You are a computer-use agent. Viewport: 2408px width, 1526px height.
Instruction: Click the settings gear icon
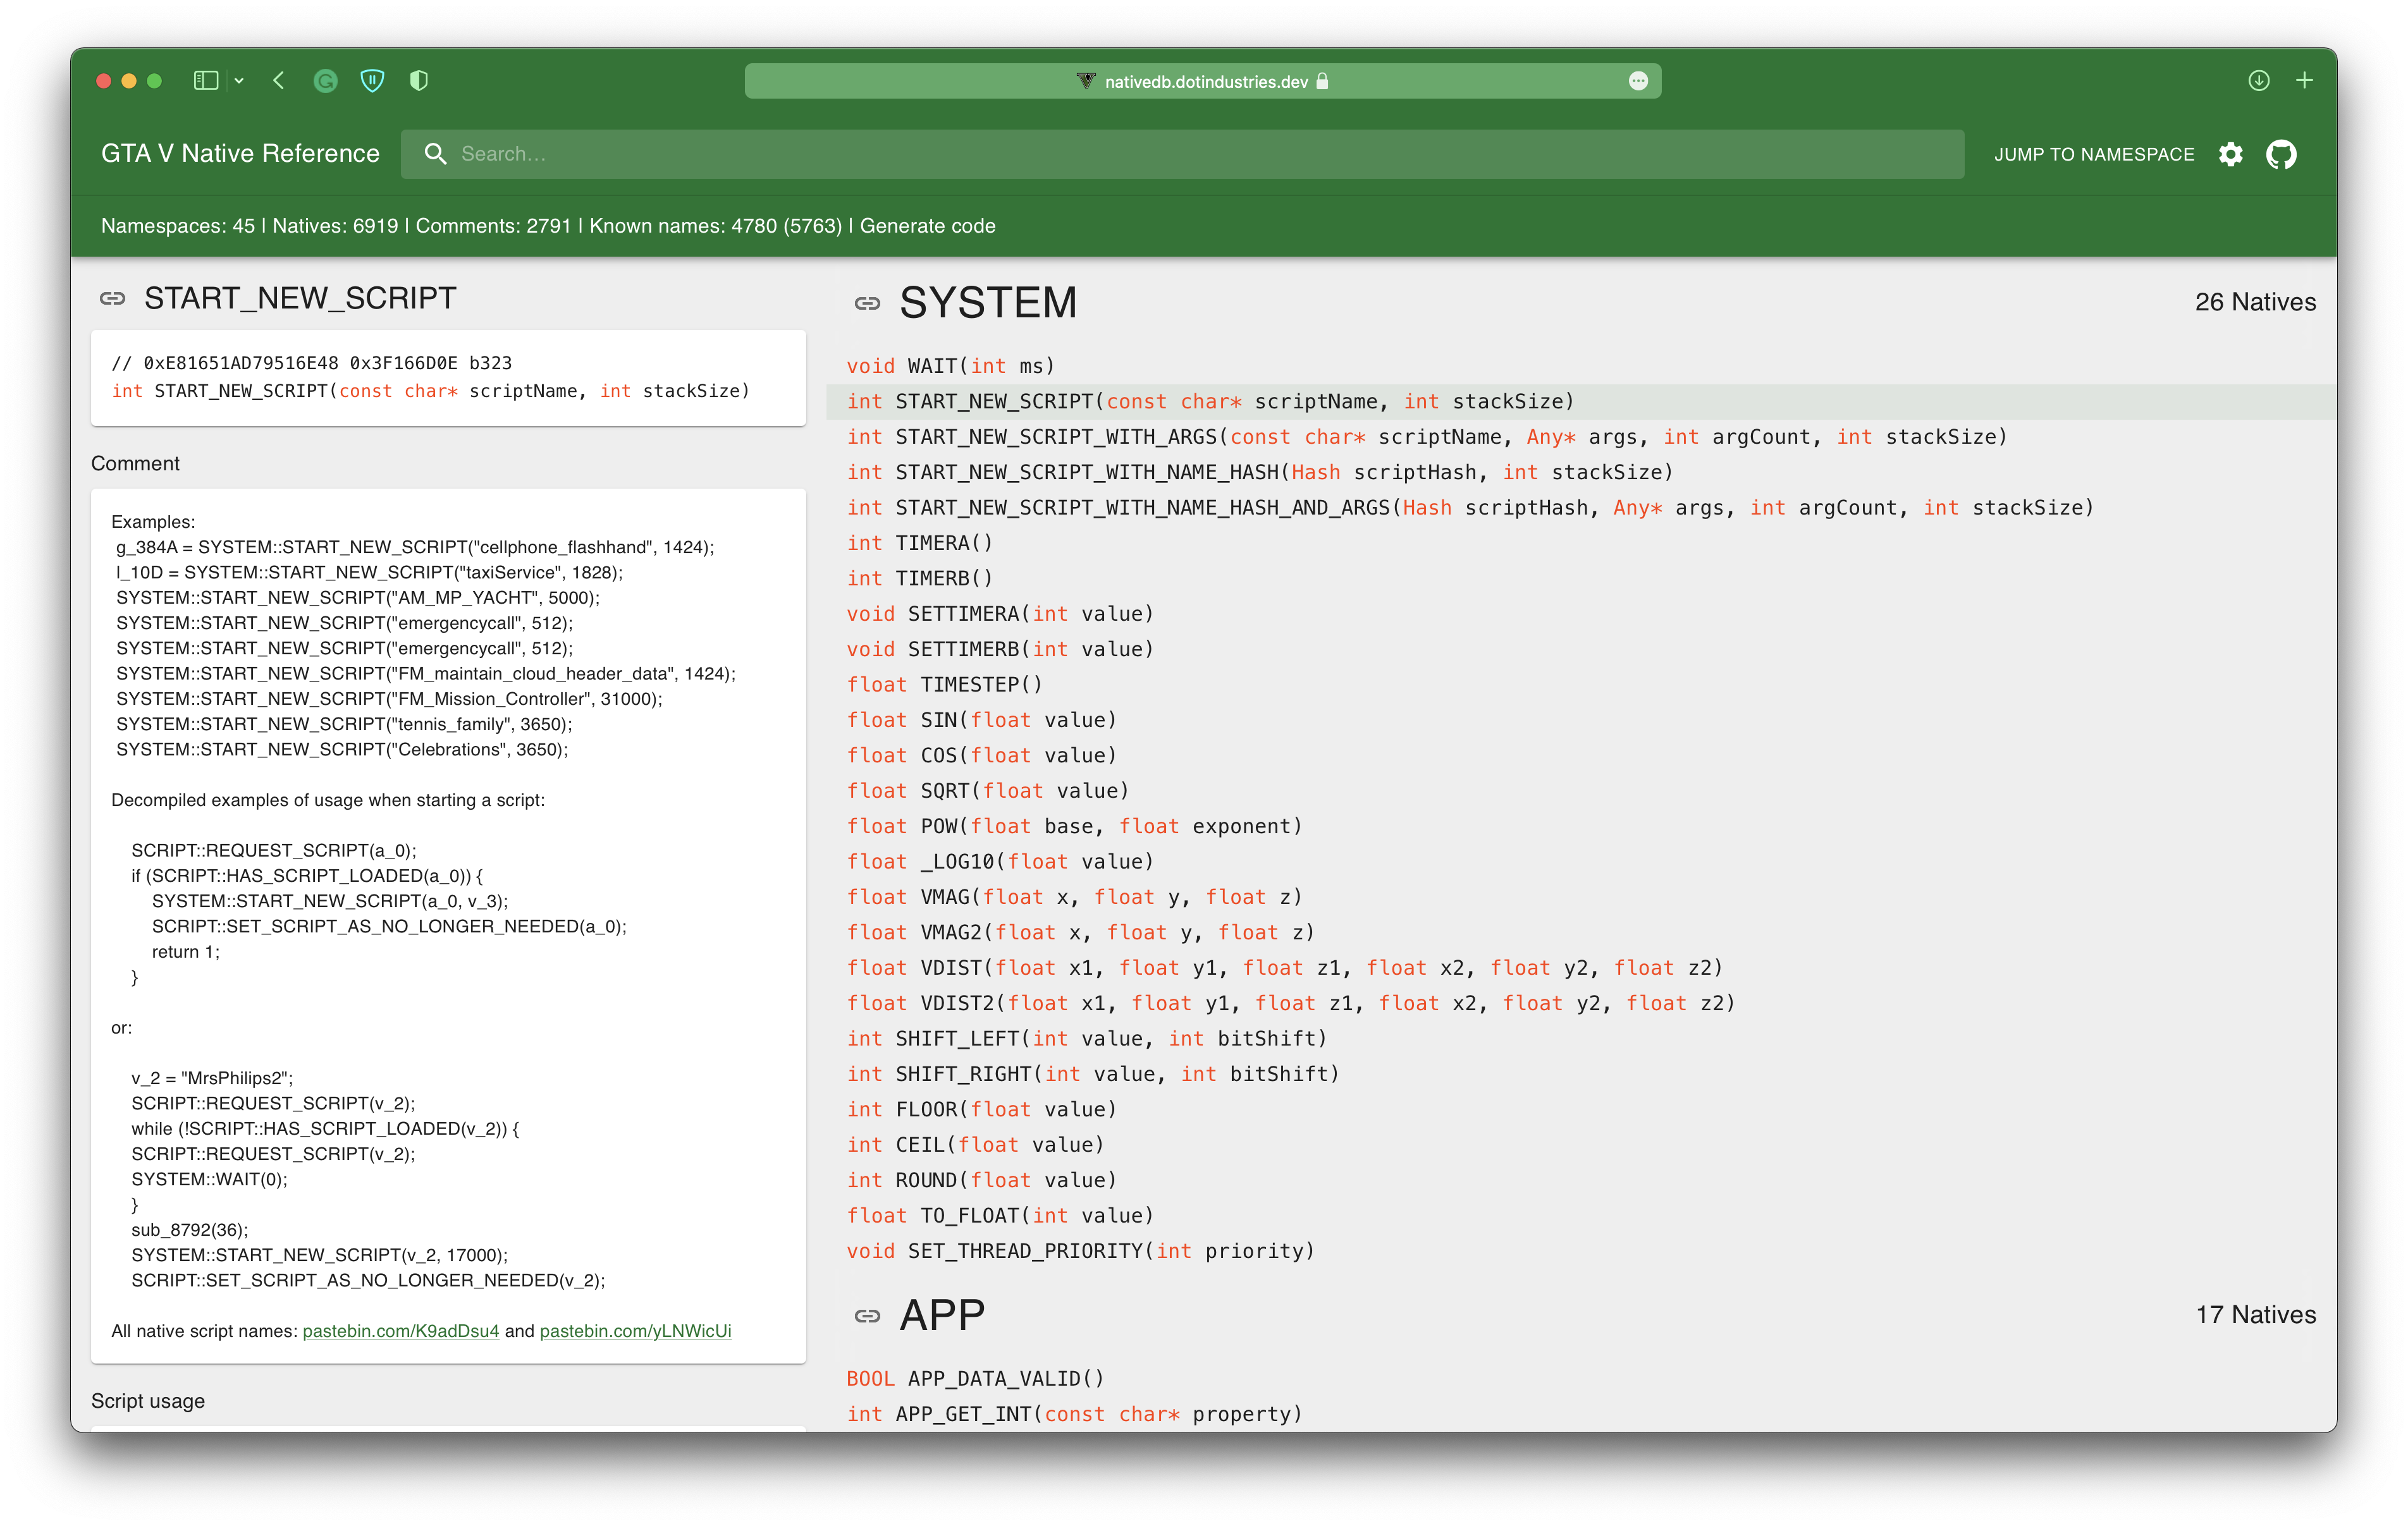[x=2231, y=154]
